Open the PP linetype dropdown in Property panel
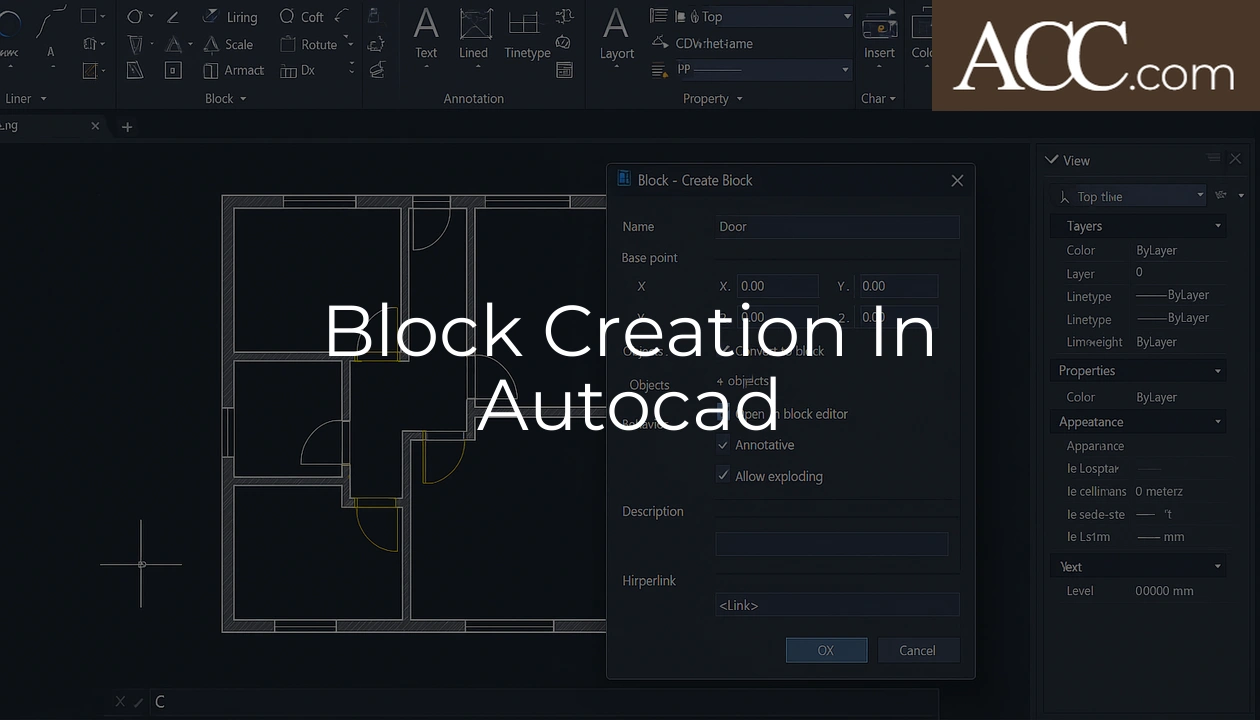 (x=843, y=69)
